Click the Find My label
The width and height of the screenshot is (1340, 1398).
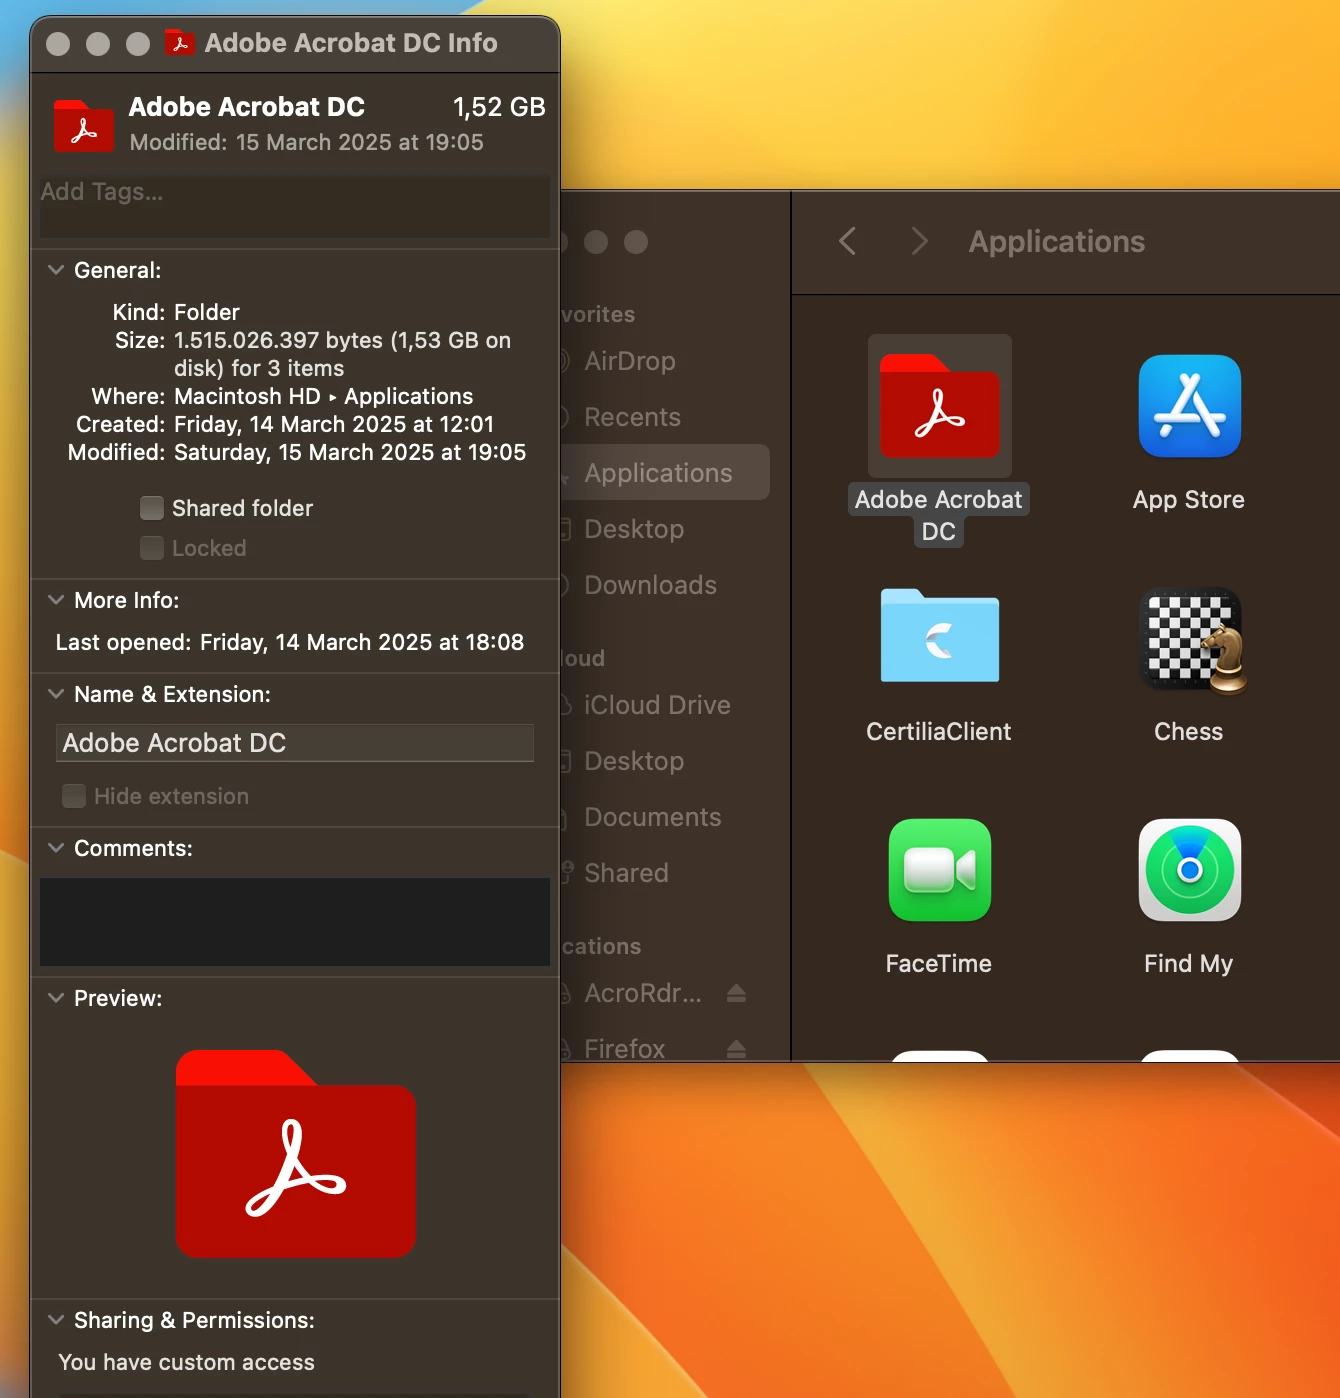click(1189, 963)
